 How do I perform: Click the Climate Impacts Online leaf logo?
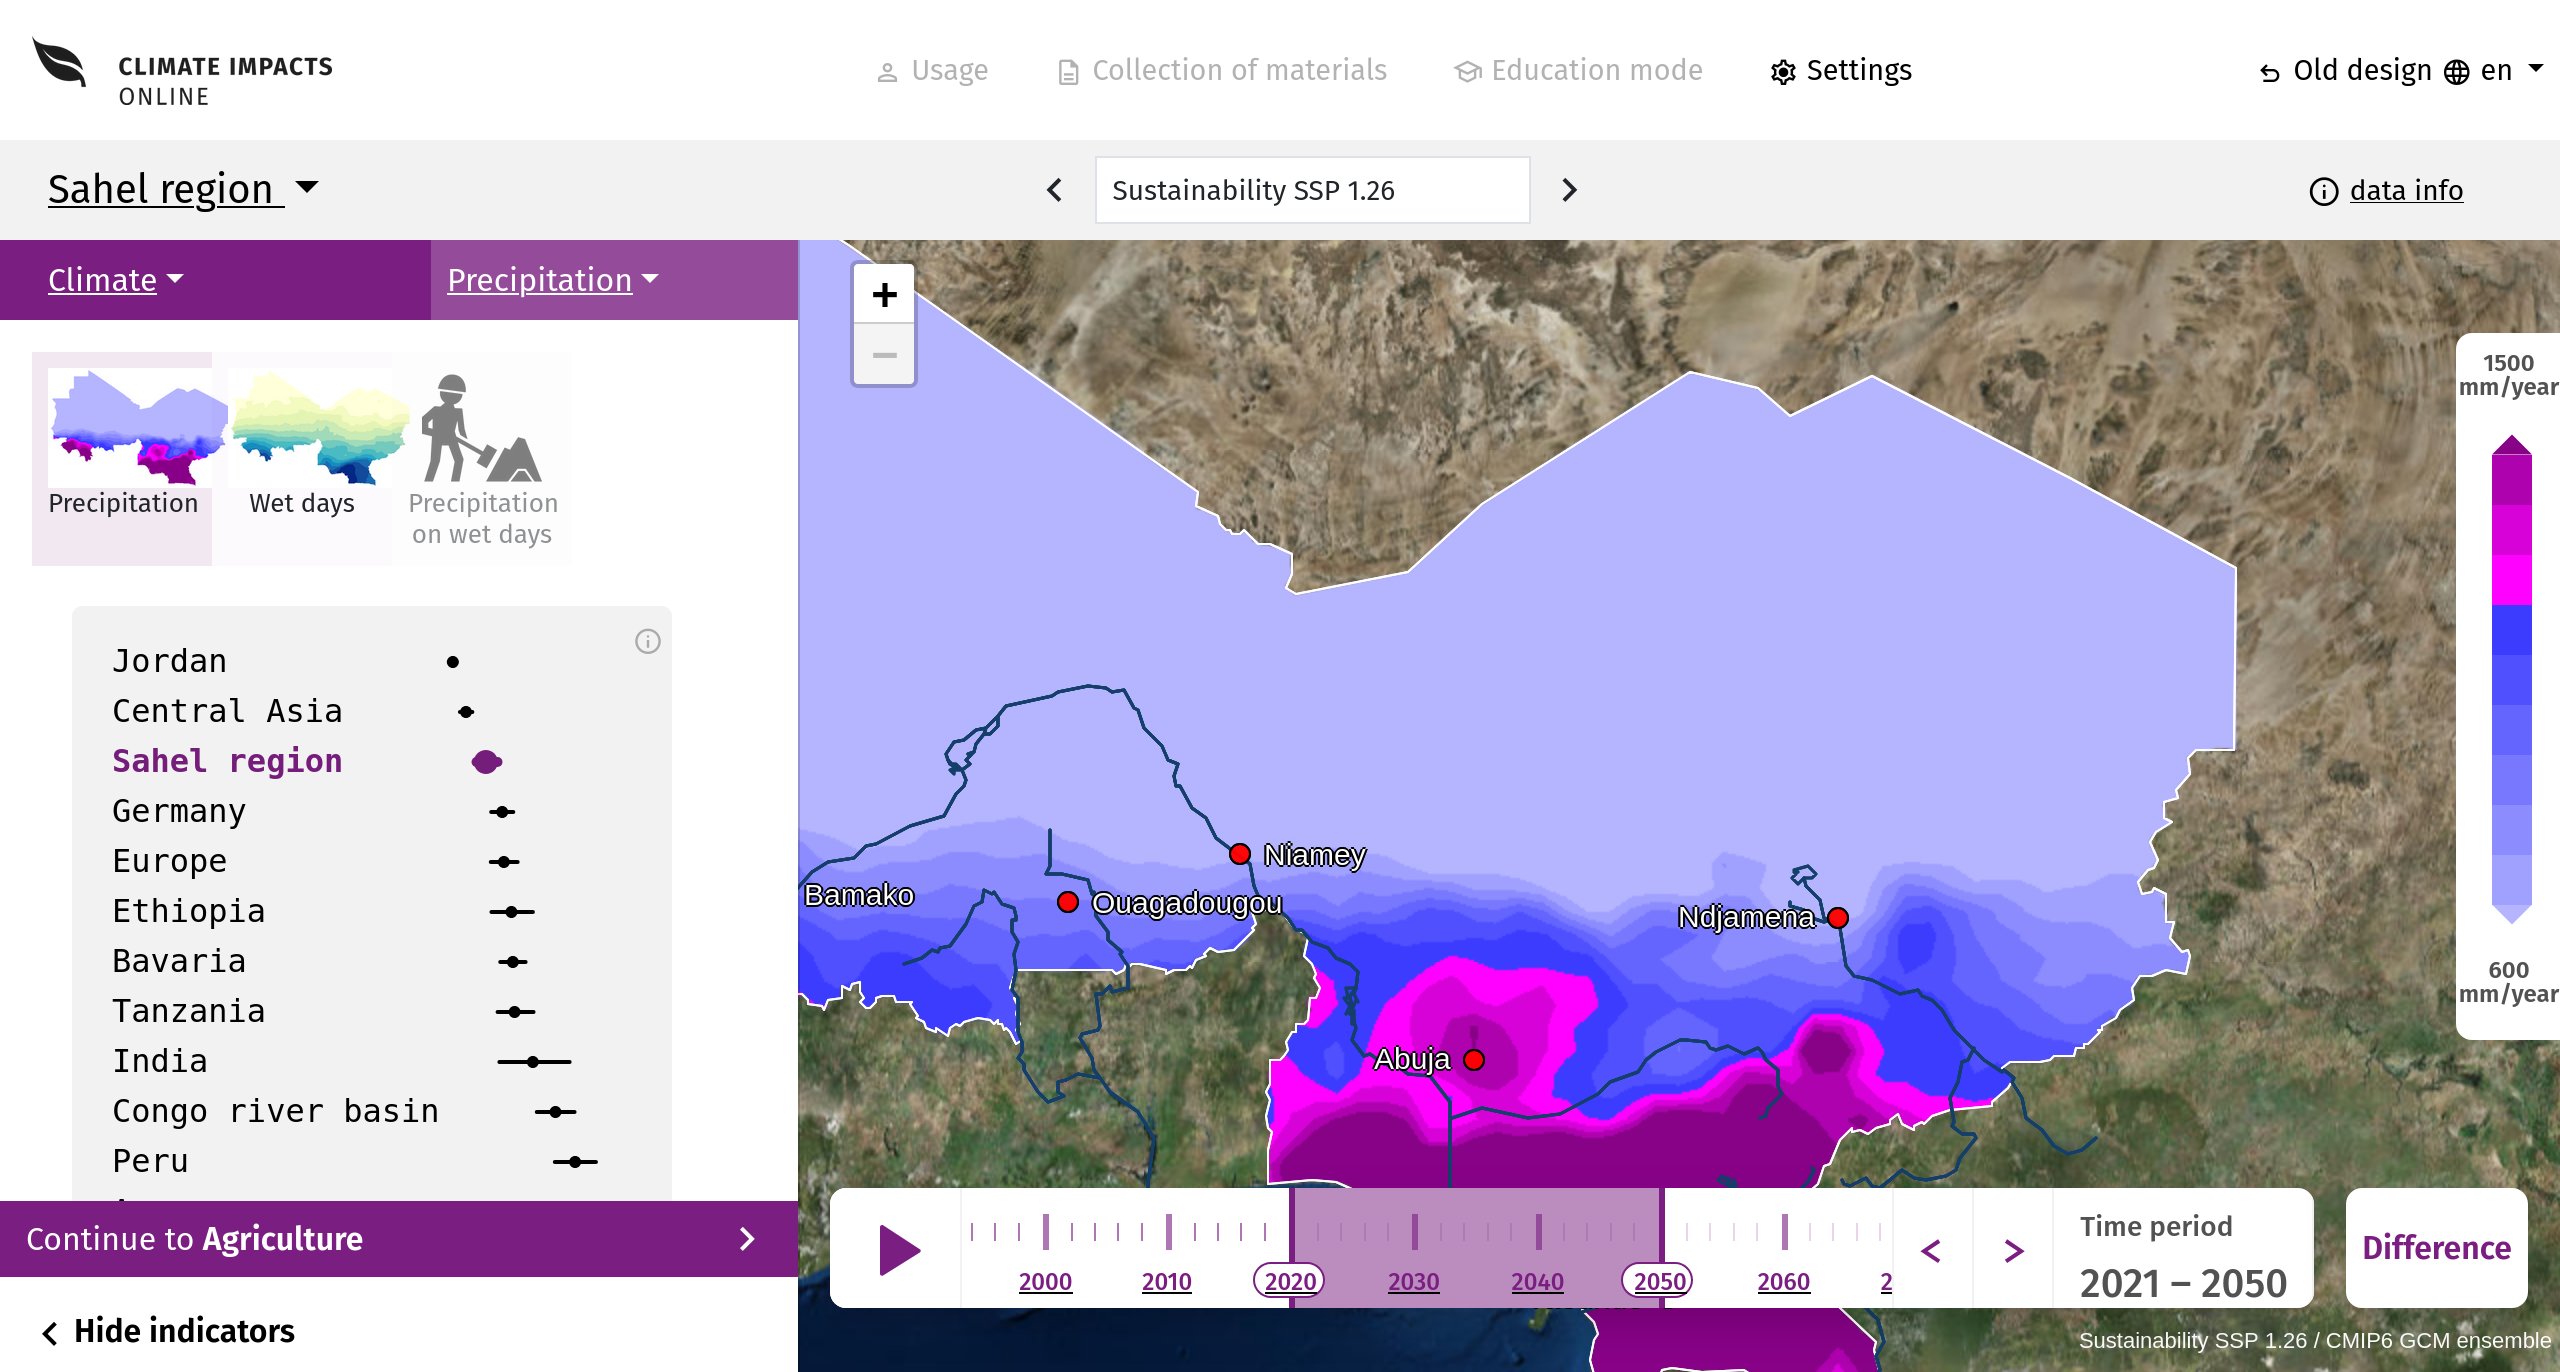(x=59, y=64)
